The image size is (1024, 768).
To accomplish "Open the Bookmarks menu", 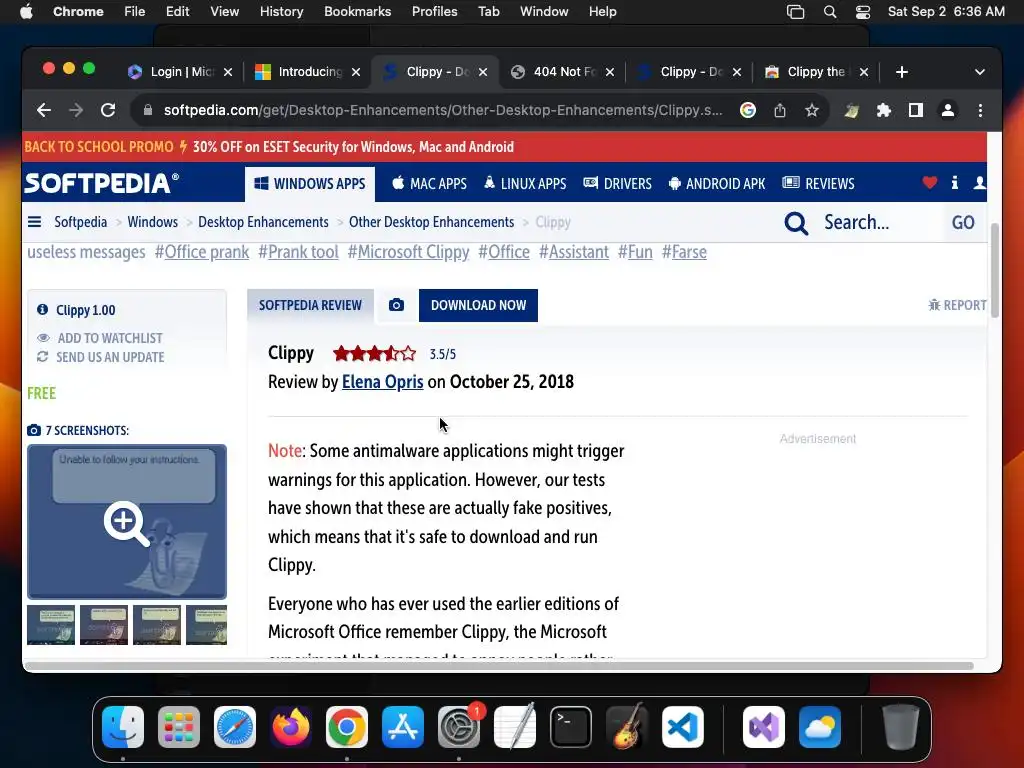I will tap(357, 12).
